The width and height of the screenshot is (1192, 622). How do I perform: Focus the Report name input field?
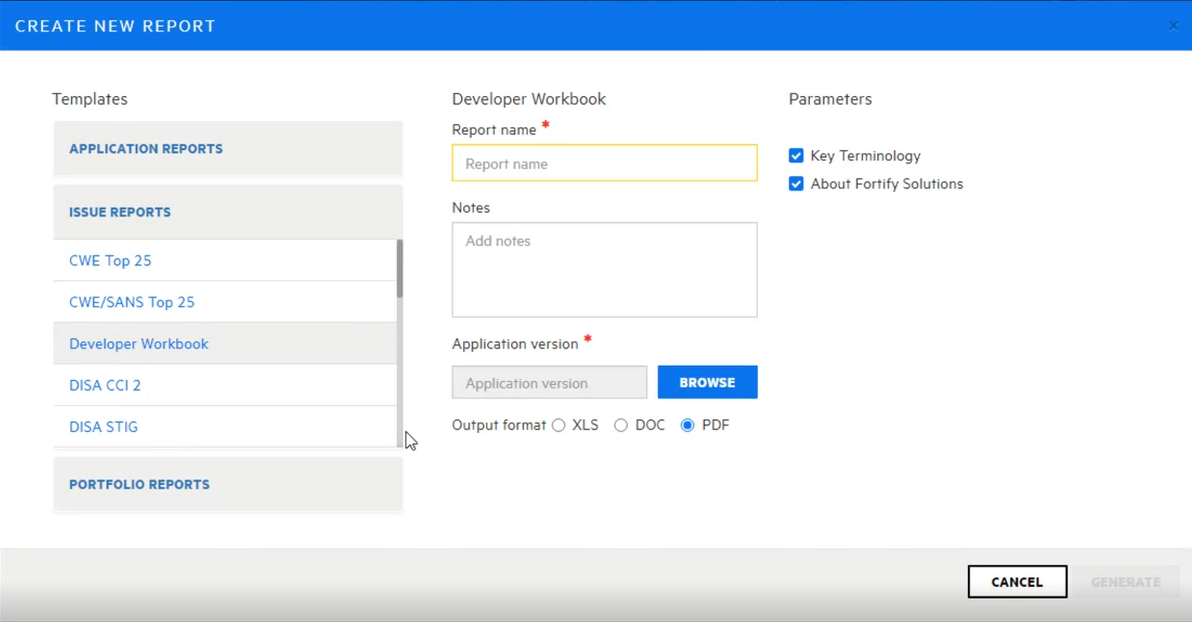point(604,164)
